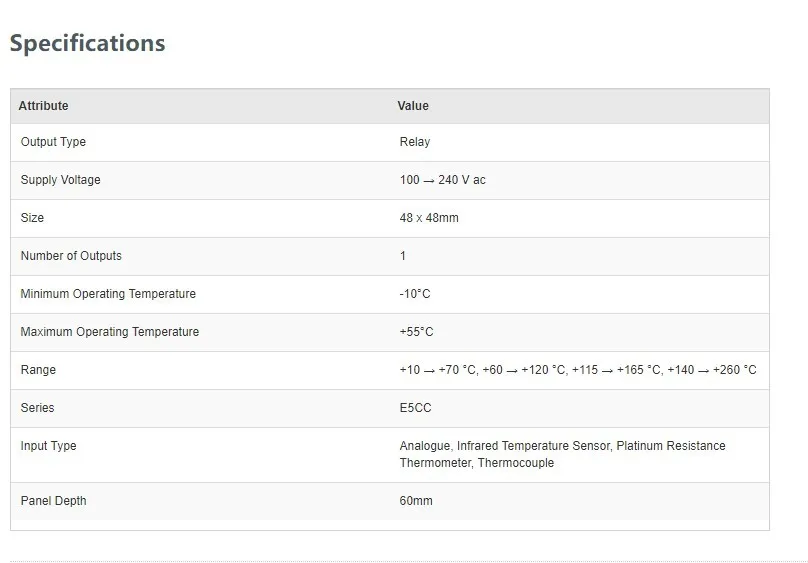
Task: Select the Series attribute label
Action: [x=37, y=408]
